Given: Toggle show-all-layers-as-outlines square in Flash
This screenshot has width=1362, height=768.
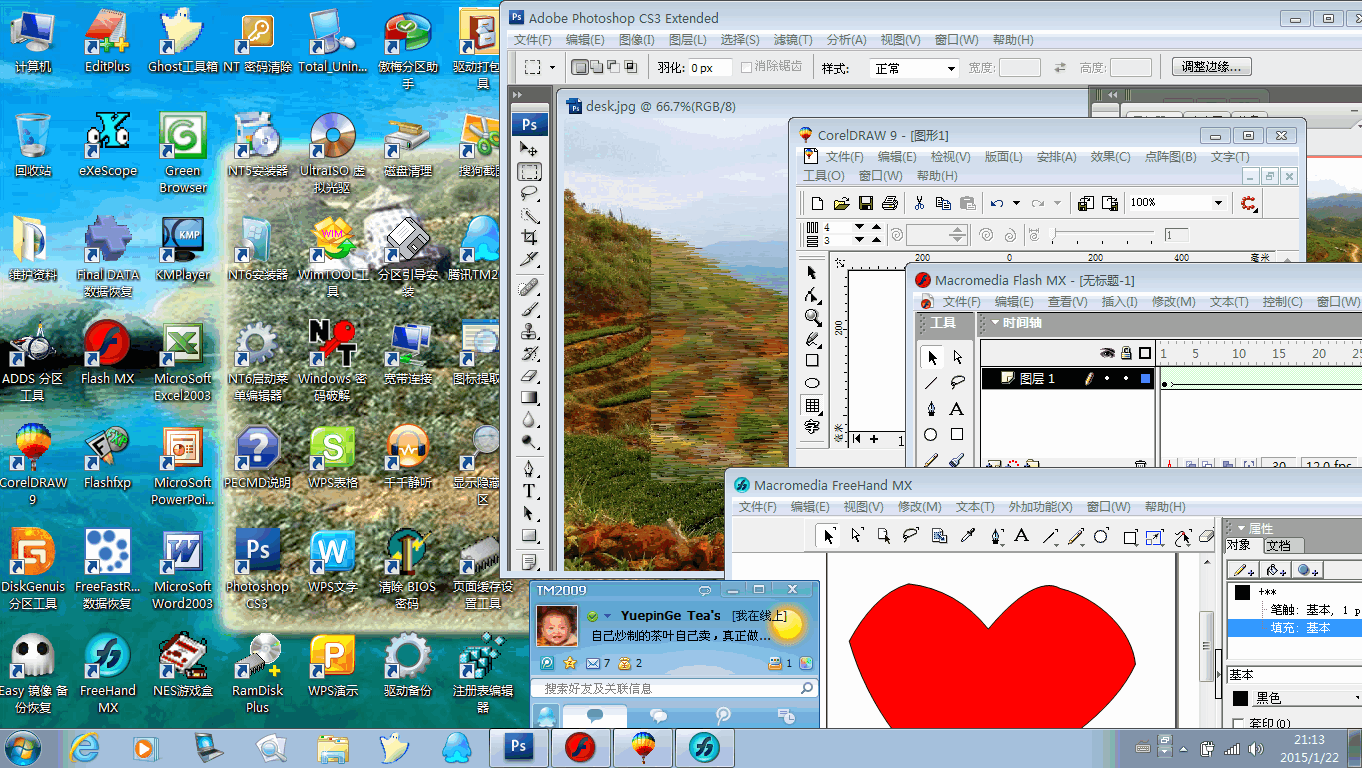Looking at the screenshot, I should 1145,353.
